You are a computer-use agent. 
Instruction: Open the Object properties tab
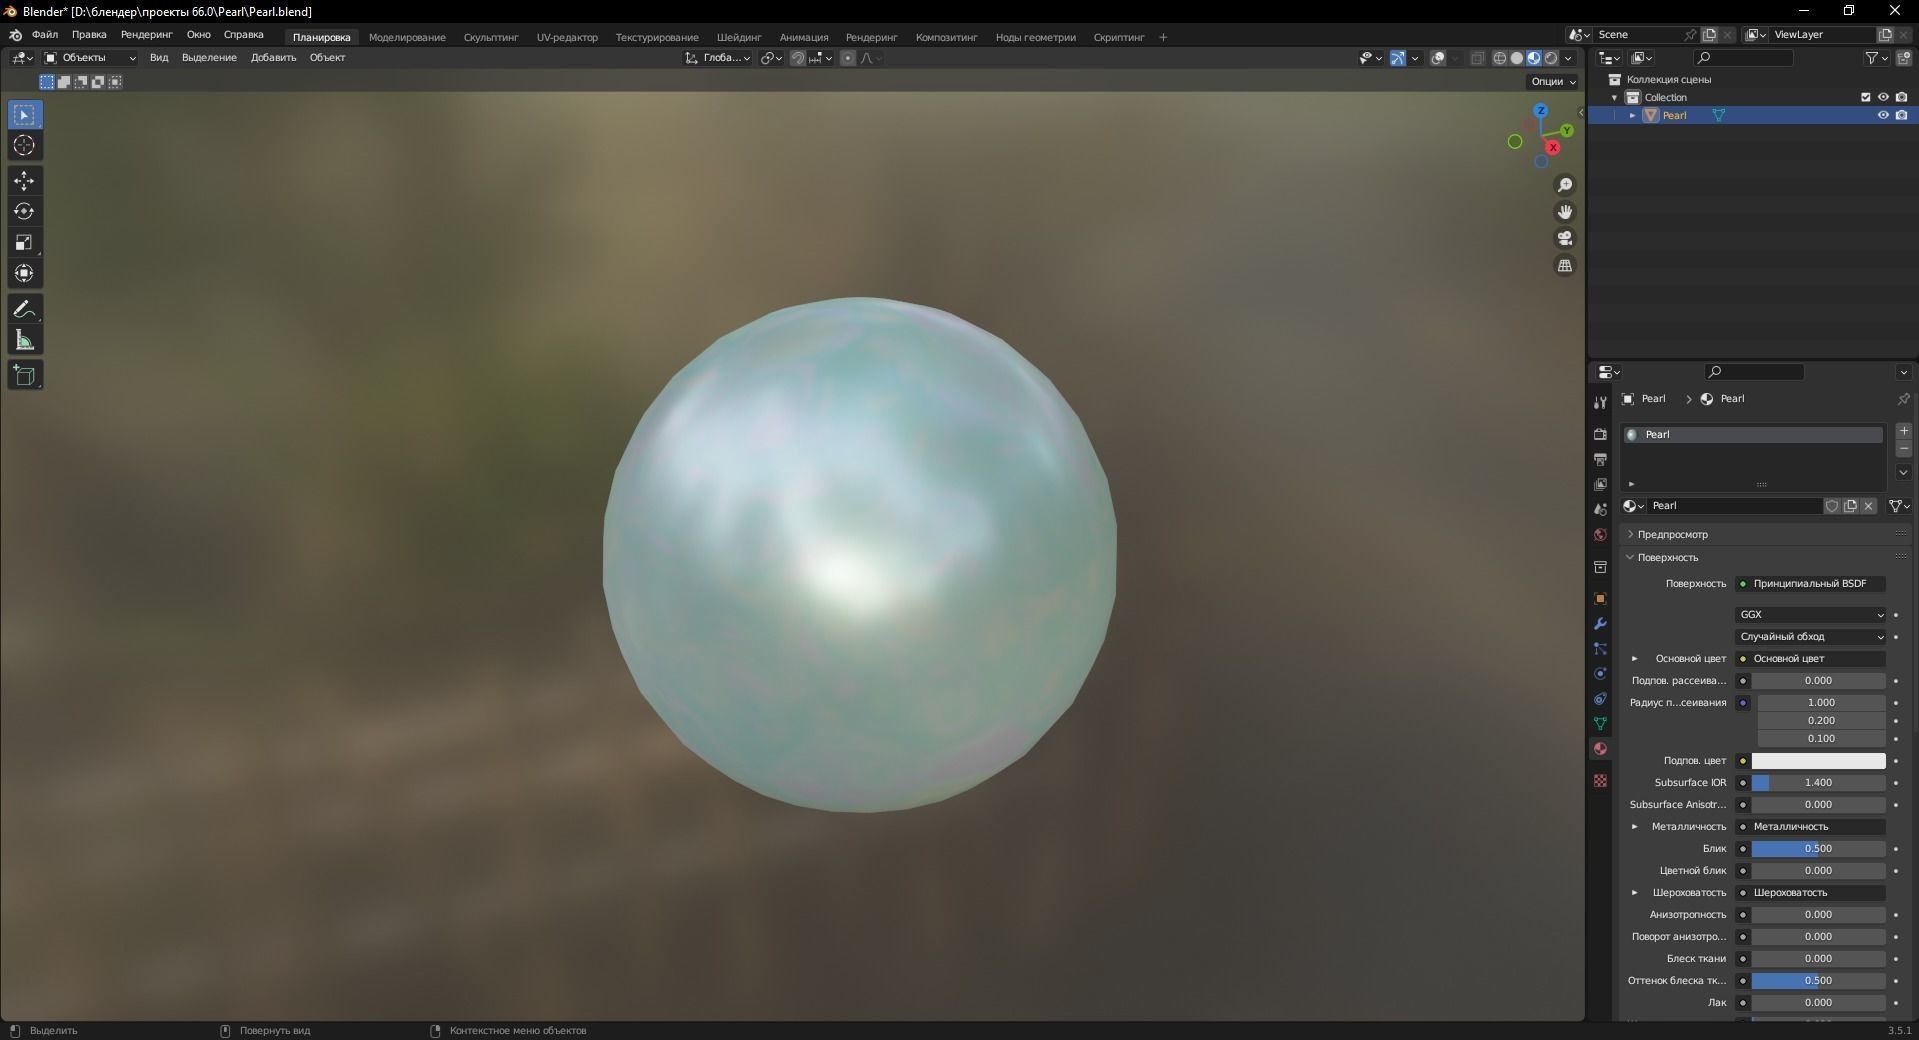[1600, 598]
